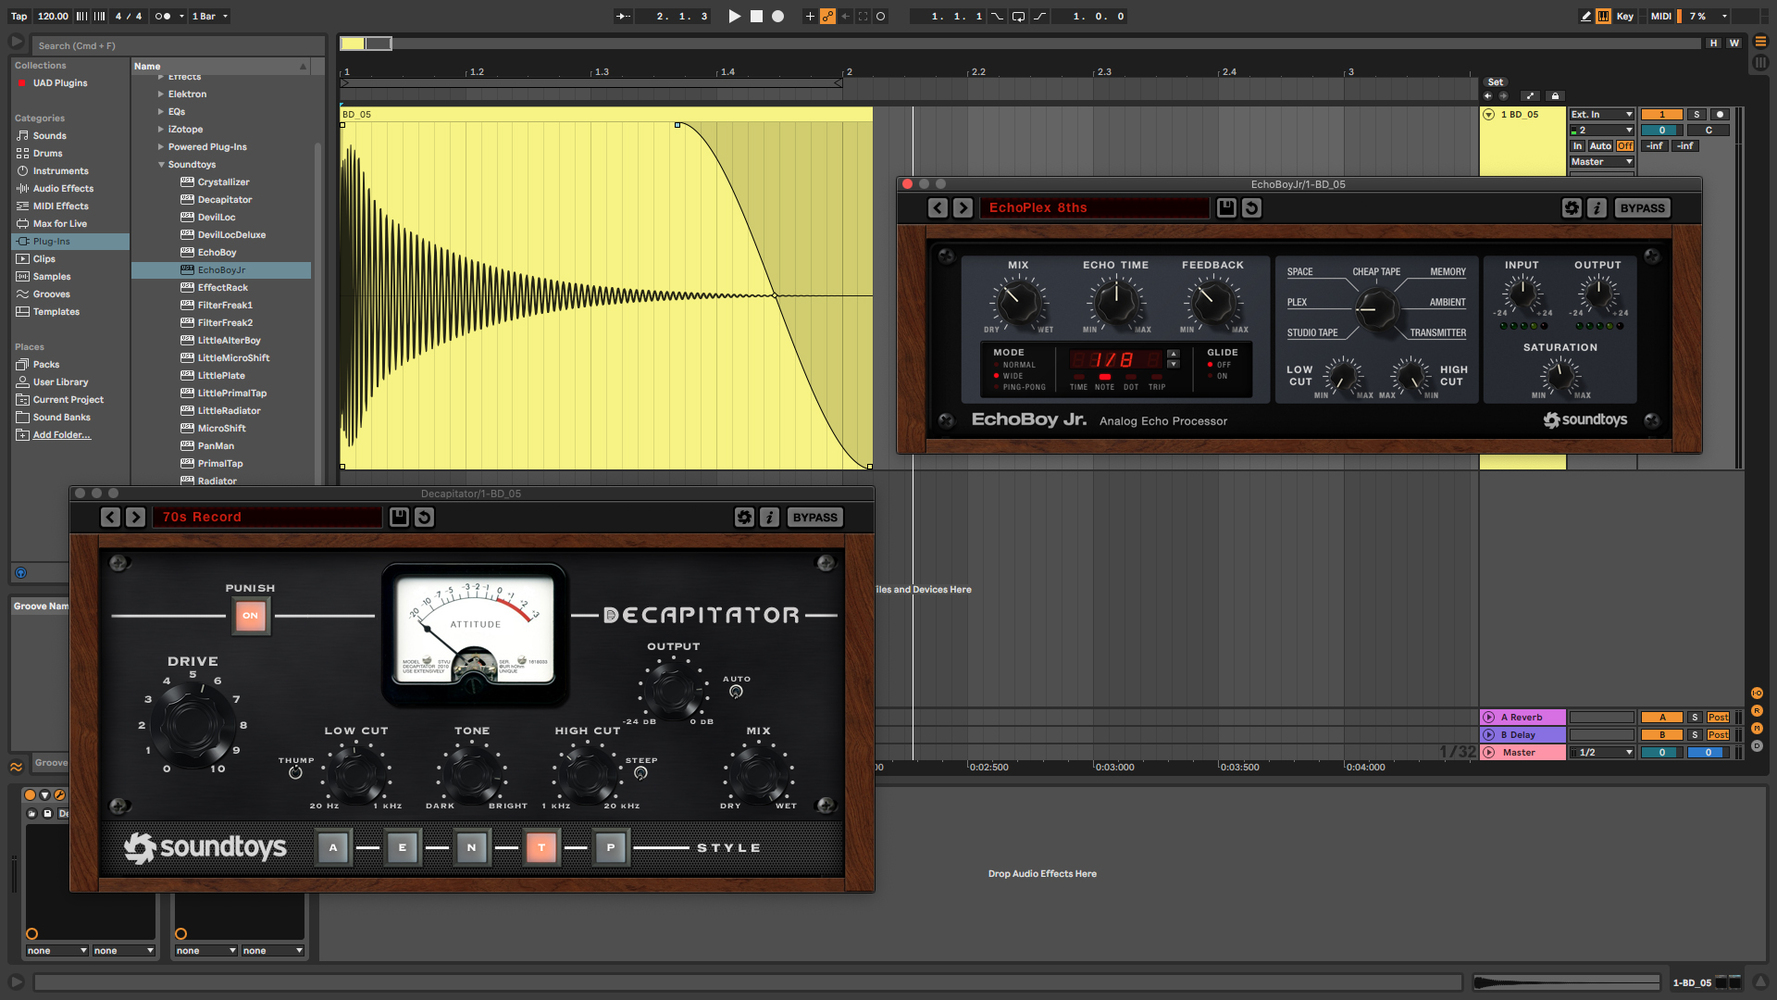Expand the EQs plug-in folder
Image resolution: width=1777 pixels, height=1000 pixels.
tap(161, 112)
